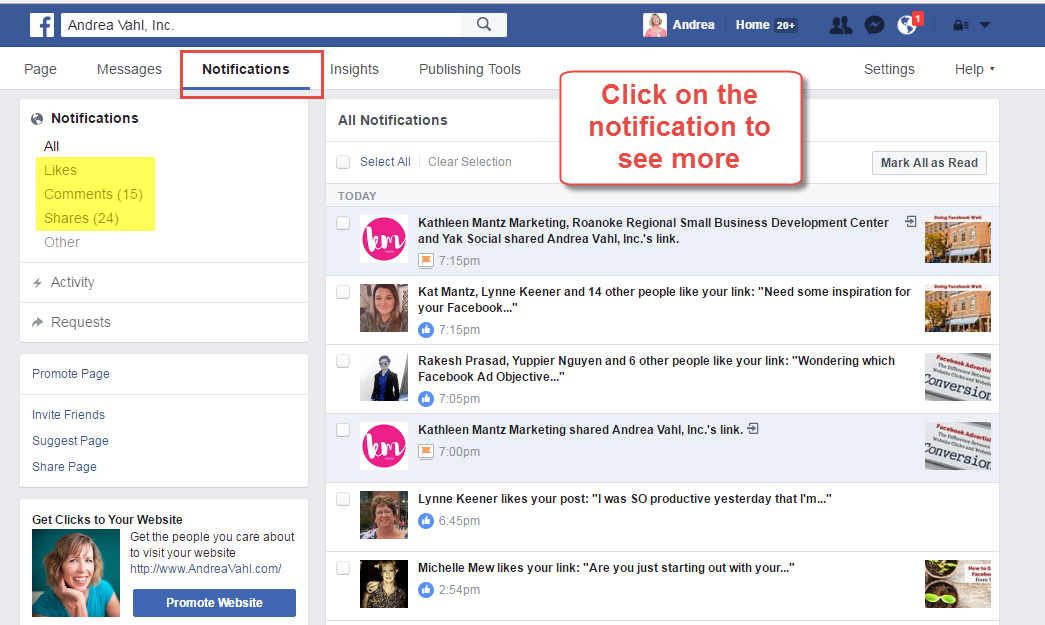The width and height of the screenshot is (1045, 625).
Task: Check the Roanoke Regional share notification box
Action: pyautogui.click(x=343, y=223)
